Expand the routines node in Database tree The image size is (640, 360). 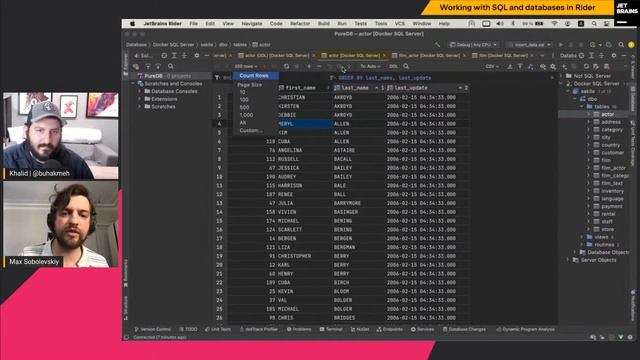click(x=582, y=245)
